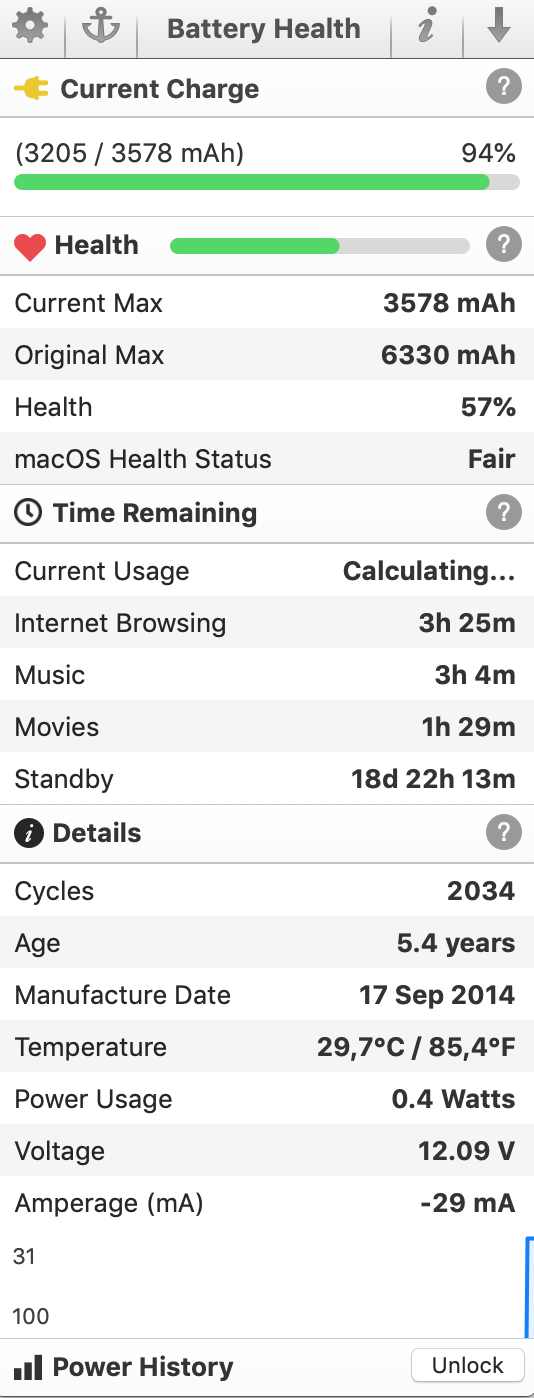Select the Cycles row
The image size is (534, 1398).
click(x=267, y=890)
